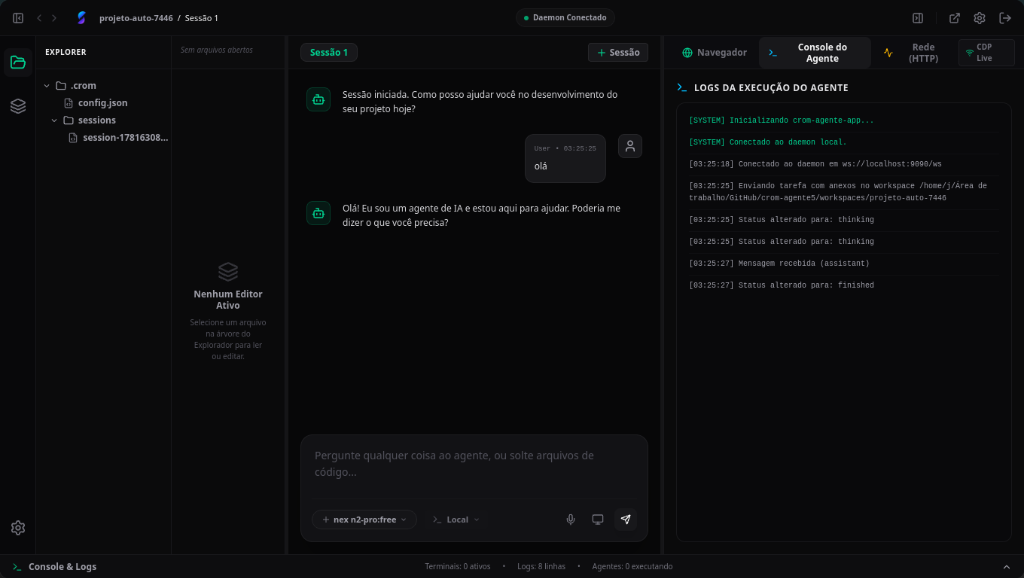The height and width of the screenshot is (578, 1024).
Task: Go back with the left arrow
Action: pos(39,18)
